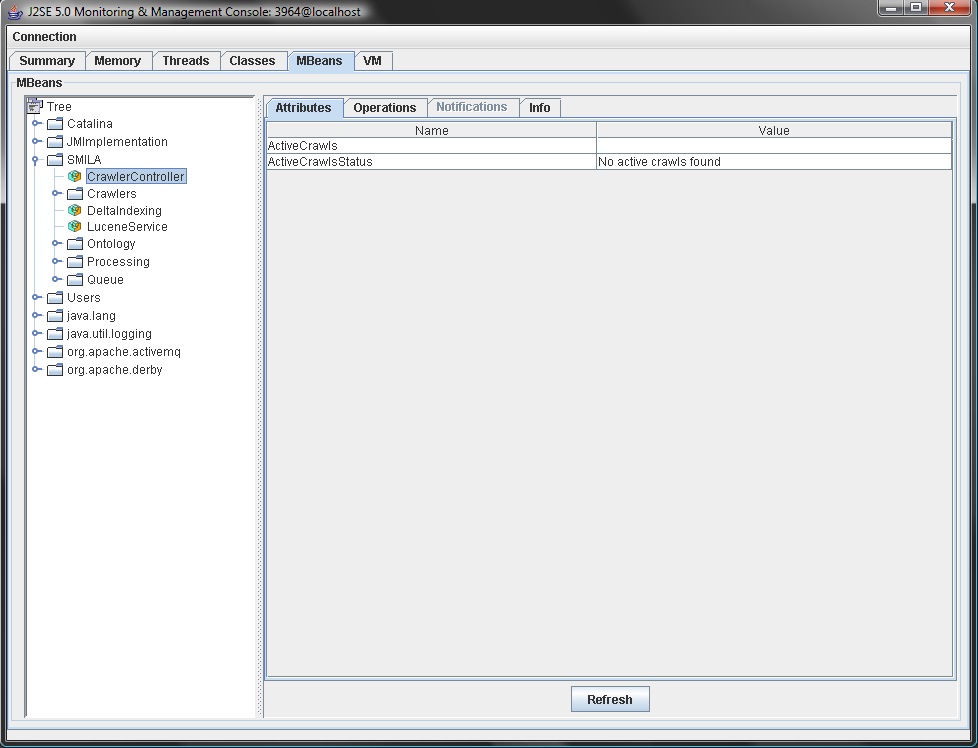Click the Catalina folder icon
Screen dimensions: 978x748
[55, 124]
